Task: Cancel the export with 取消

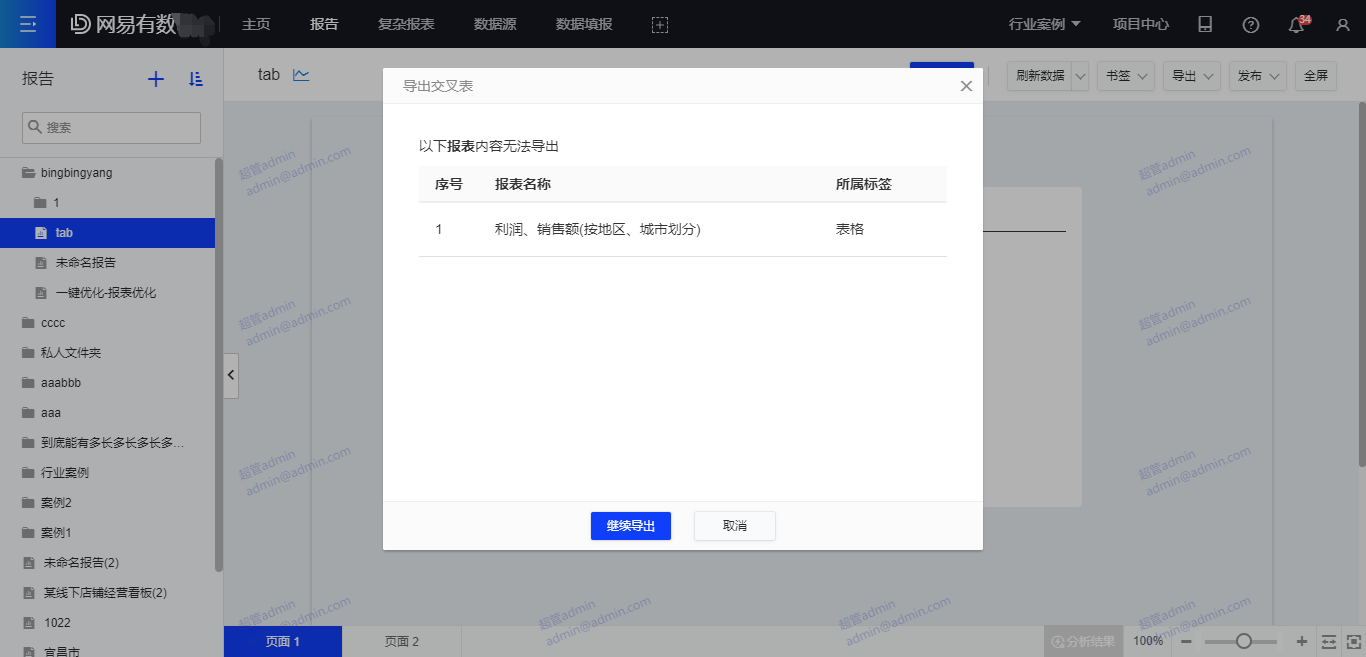Action: tap(734, 526)
